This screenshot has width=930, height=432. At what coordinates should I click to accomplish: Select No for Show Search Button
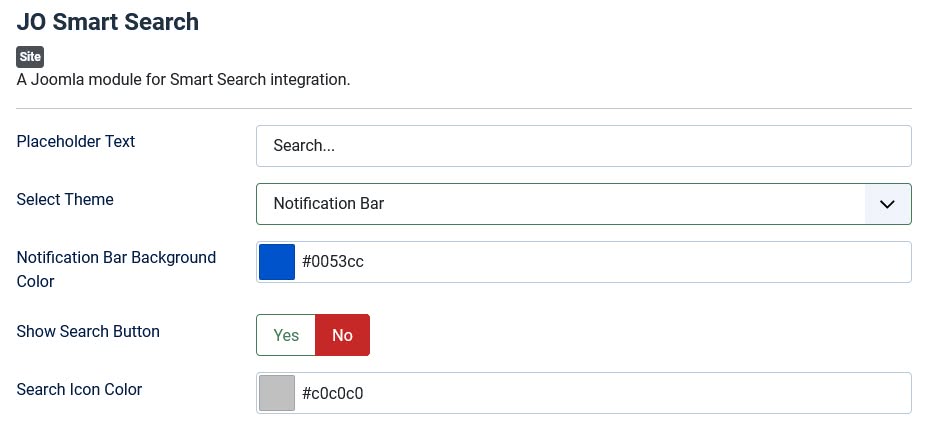click(342, 335)
